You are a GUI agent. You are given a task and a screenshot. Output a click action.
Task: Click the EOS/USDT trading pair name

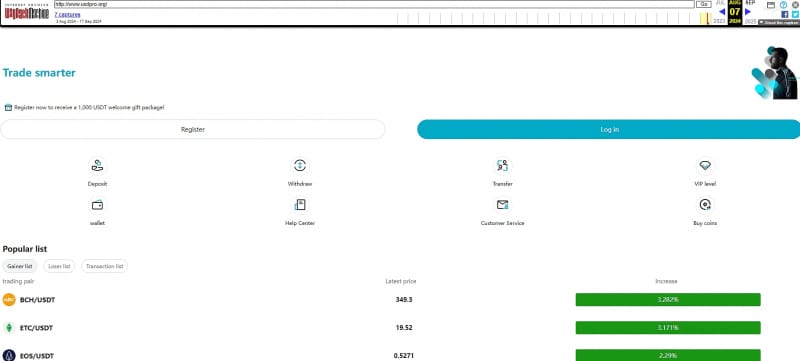(x=37, y=356)
